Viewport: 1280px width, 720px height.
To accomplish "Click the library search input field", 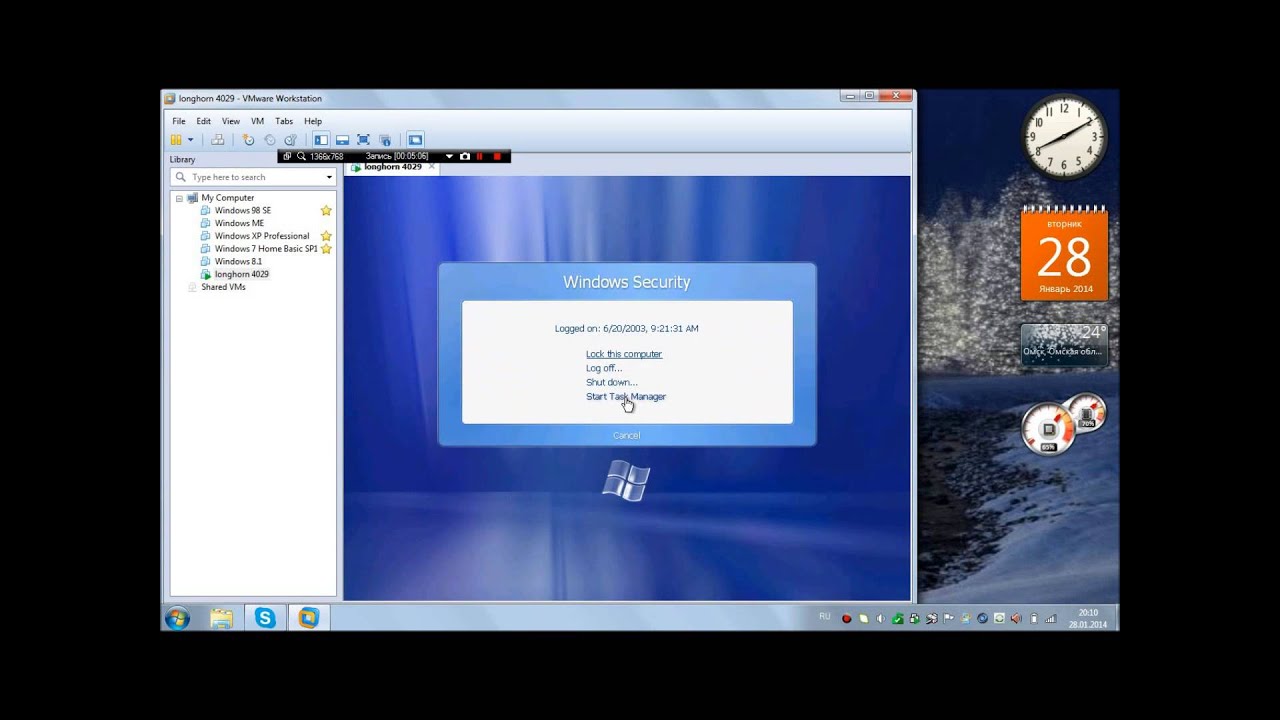I will coord(255,177).
